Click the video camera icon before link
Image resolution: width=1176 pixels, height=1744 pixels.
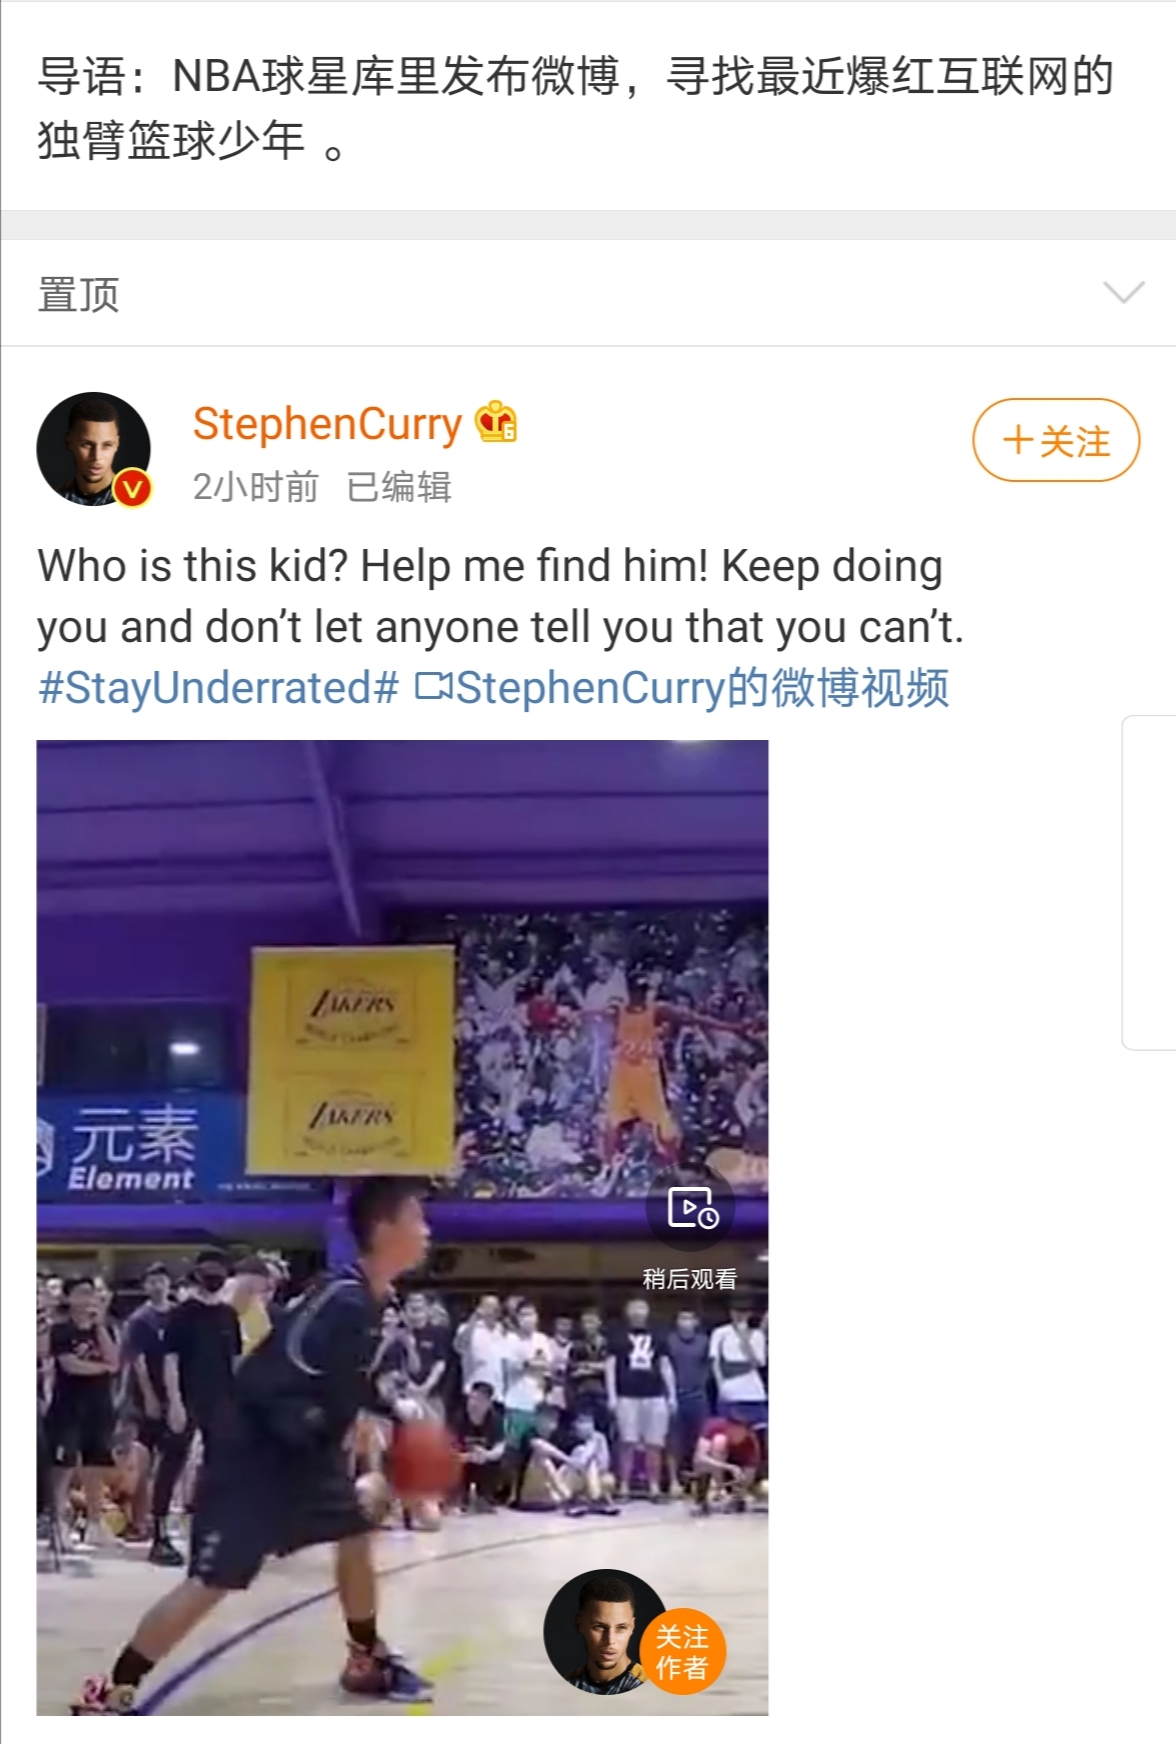[433, 687]
